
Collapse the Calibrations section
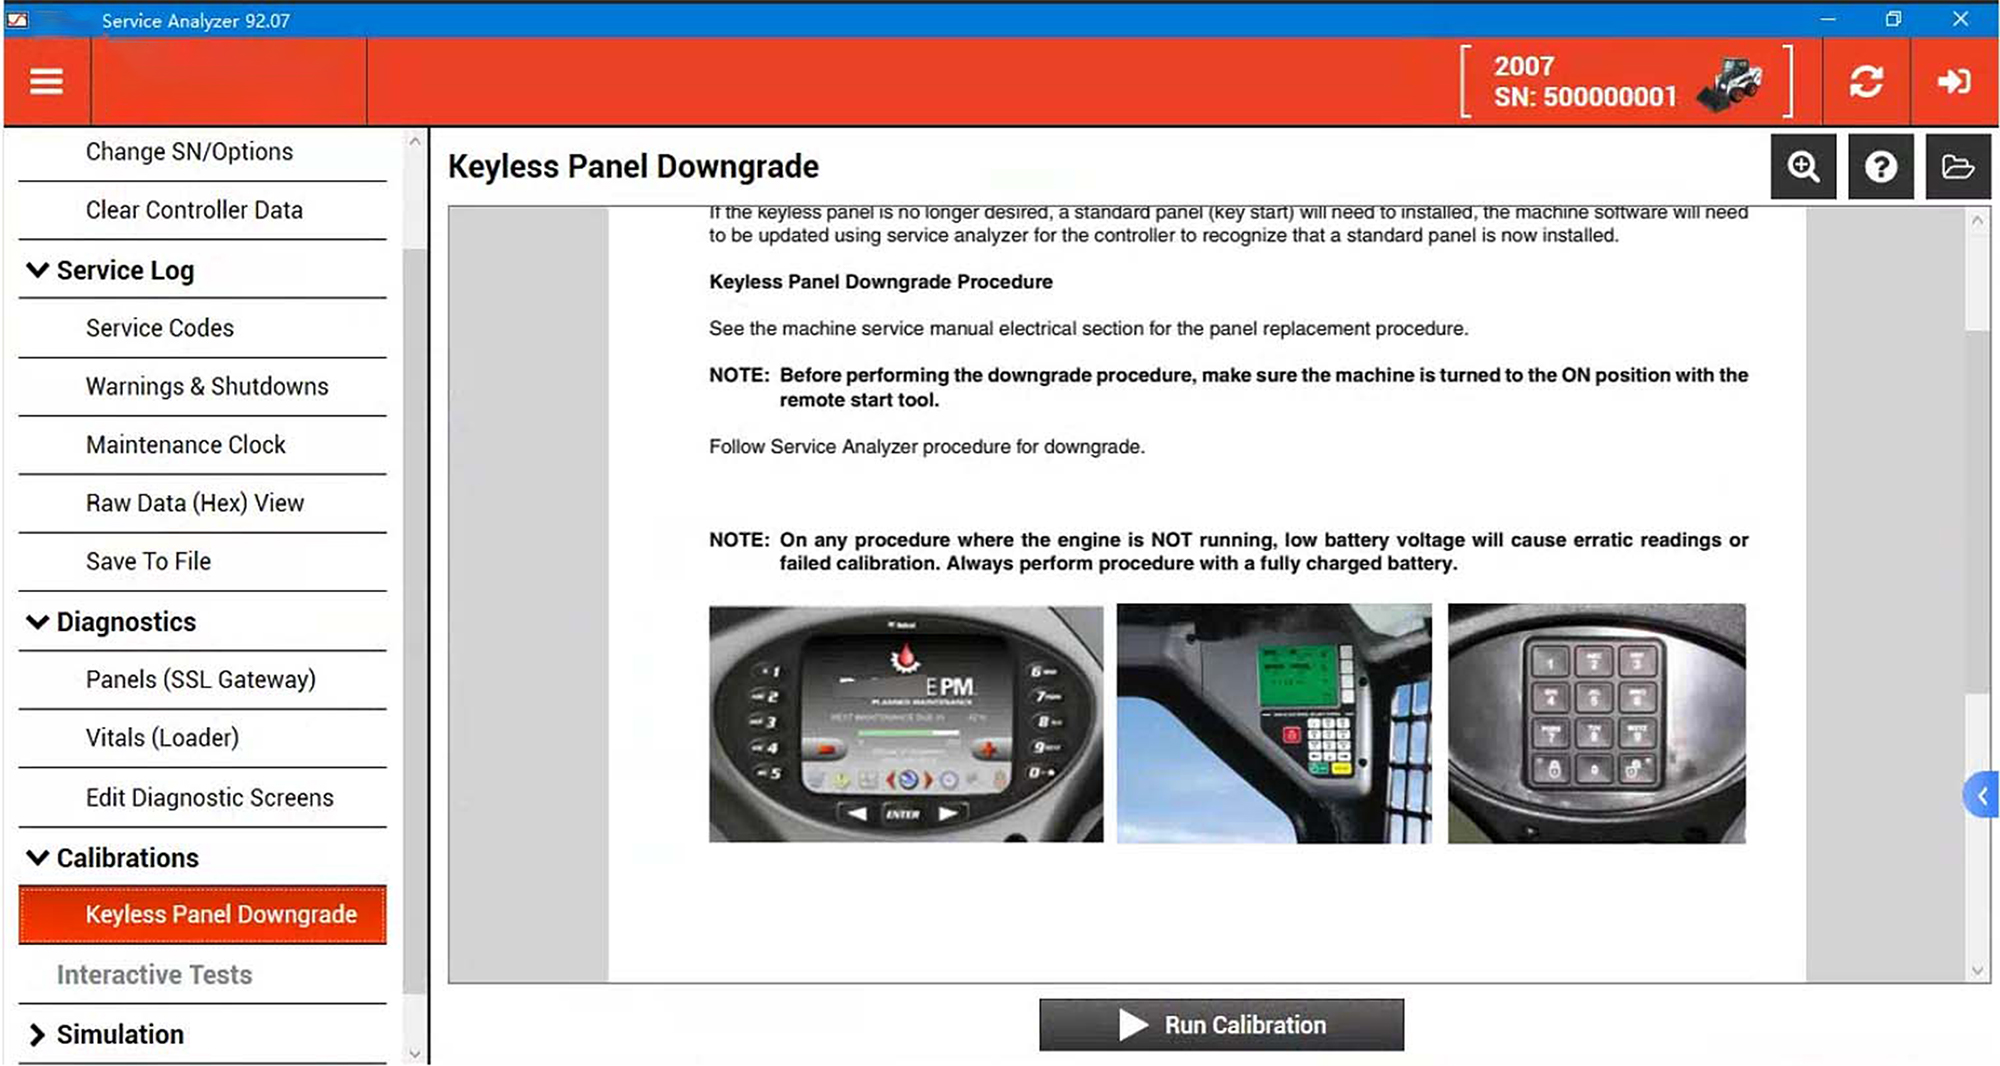[37, 858]
